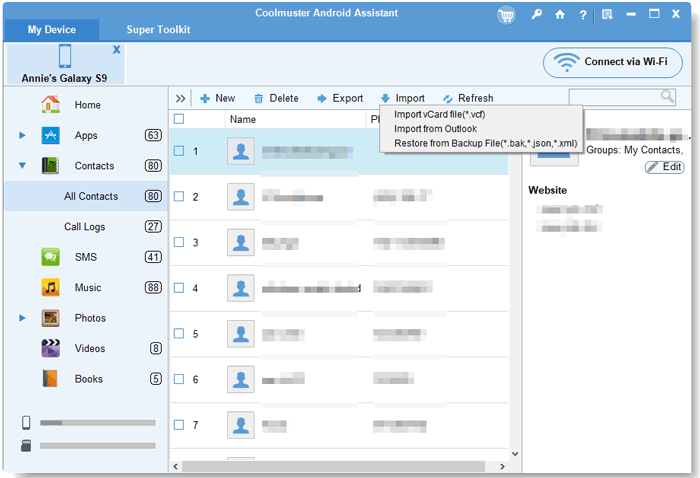Go to the home icon in the title bar
Screen dimensions: 700x478
[560, 15]
